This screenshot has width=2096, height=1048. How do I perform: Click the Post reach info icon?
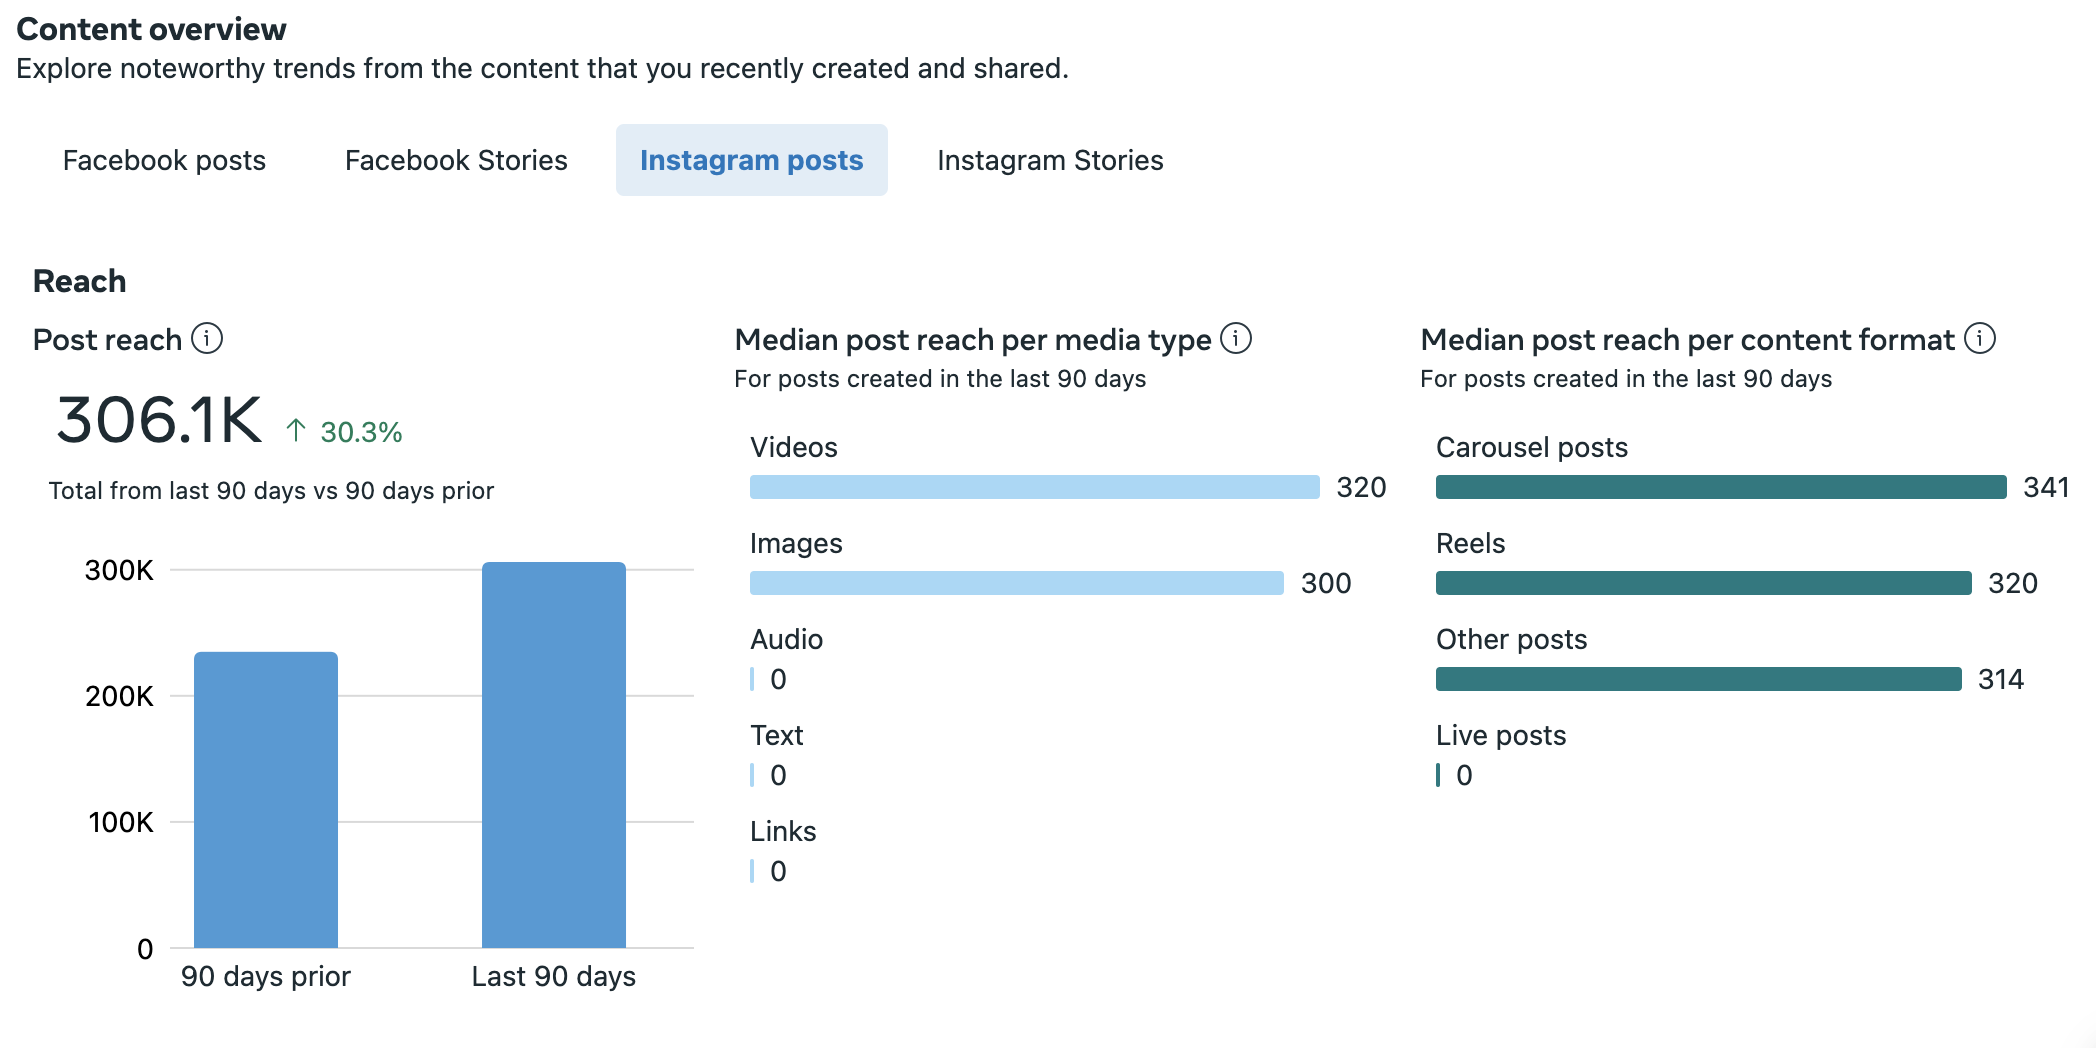207,339
